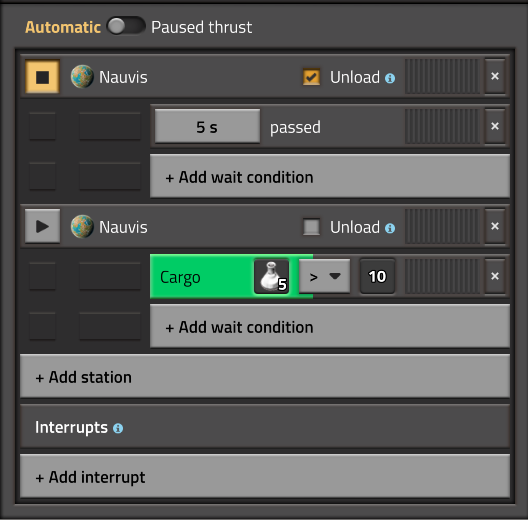The image size is (528, 520).
Task: Open Unload info icon on first stop
Action: [x=390, y=78]
